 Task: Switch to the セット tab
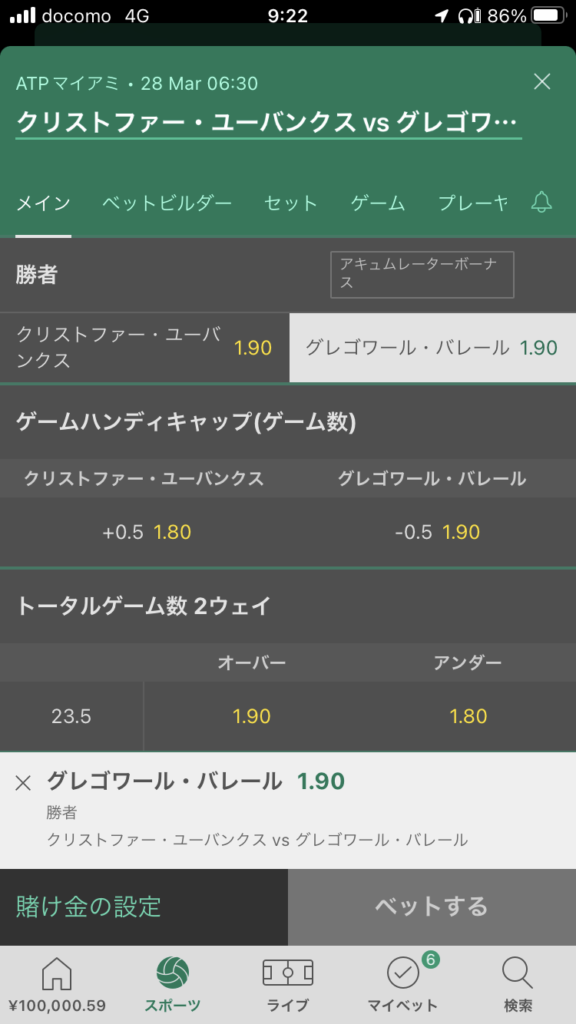pyautogui.click(x=291, y=203)
